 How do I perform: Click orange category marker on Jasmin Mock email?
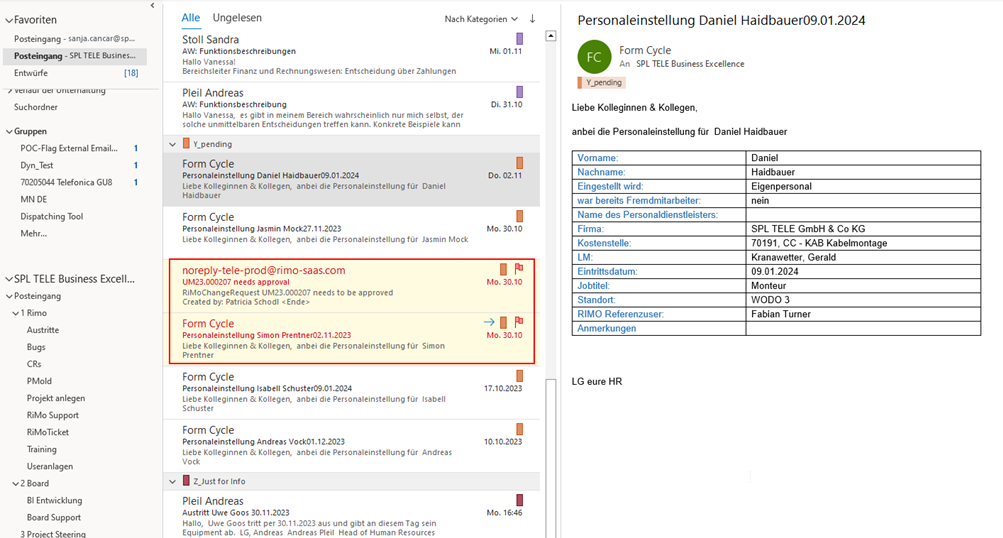pos(519,216)
